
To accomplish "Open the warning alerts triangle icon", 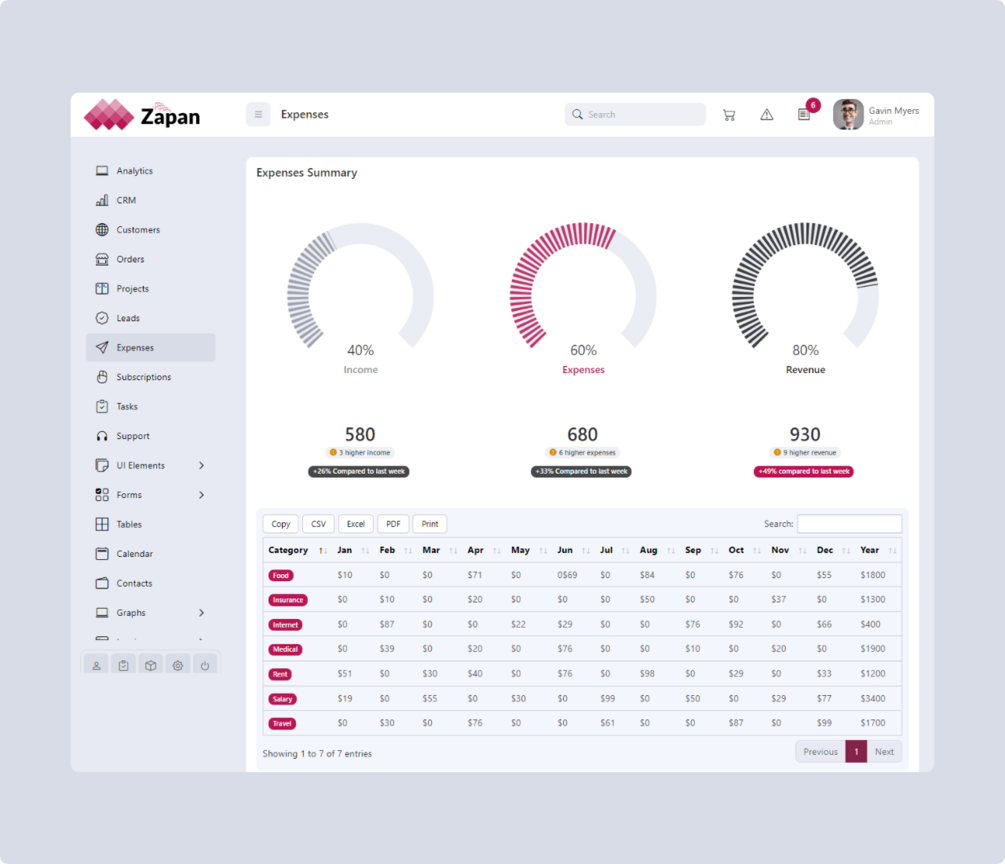I will 767,115.
